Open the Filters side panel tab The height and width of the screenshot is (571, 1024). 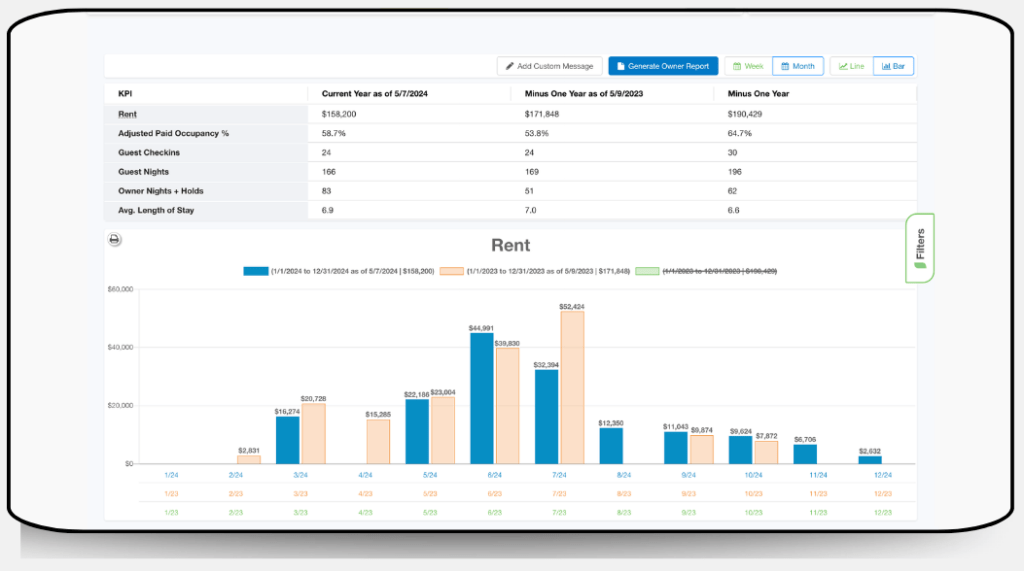click(x=919, y=247)
